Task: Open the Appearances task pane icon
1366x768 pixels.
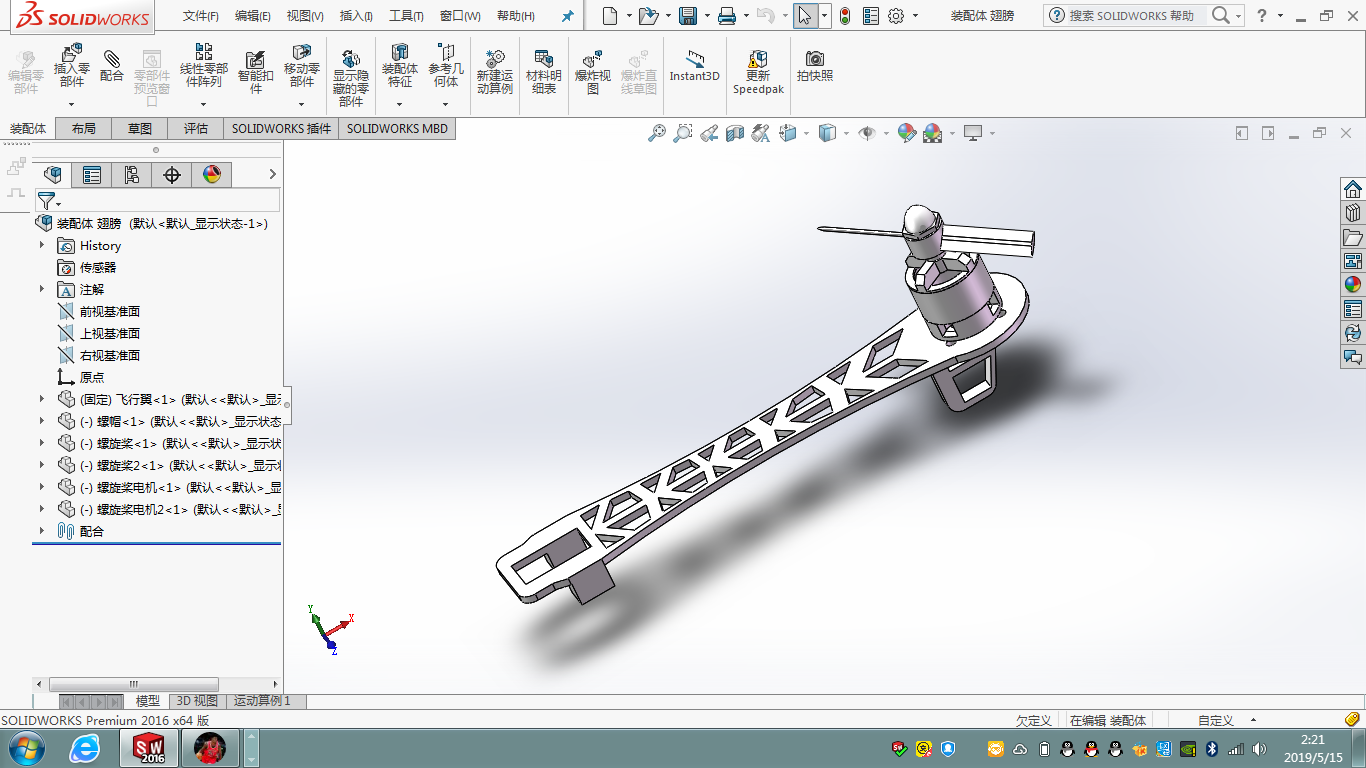Action: 1353,285
